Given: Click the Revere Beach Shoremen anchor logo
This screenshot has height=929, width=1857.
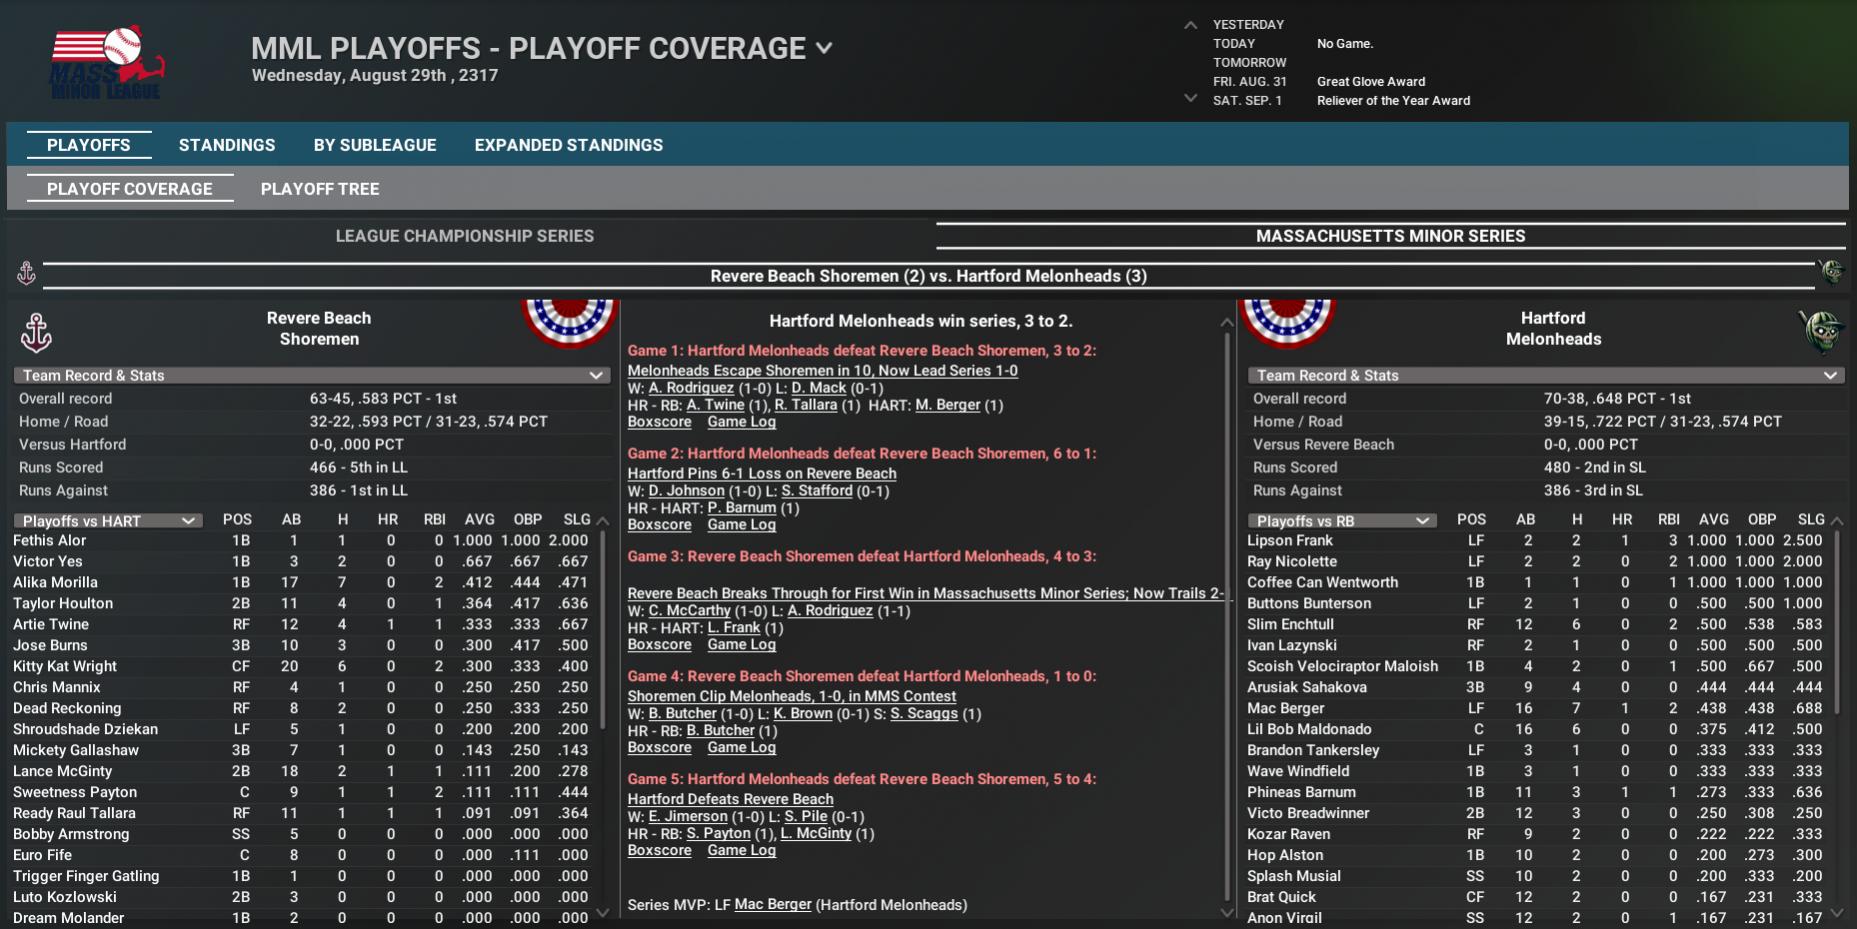Looking at the screenshot, I should point(36,333).
